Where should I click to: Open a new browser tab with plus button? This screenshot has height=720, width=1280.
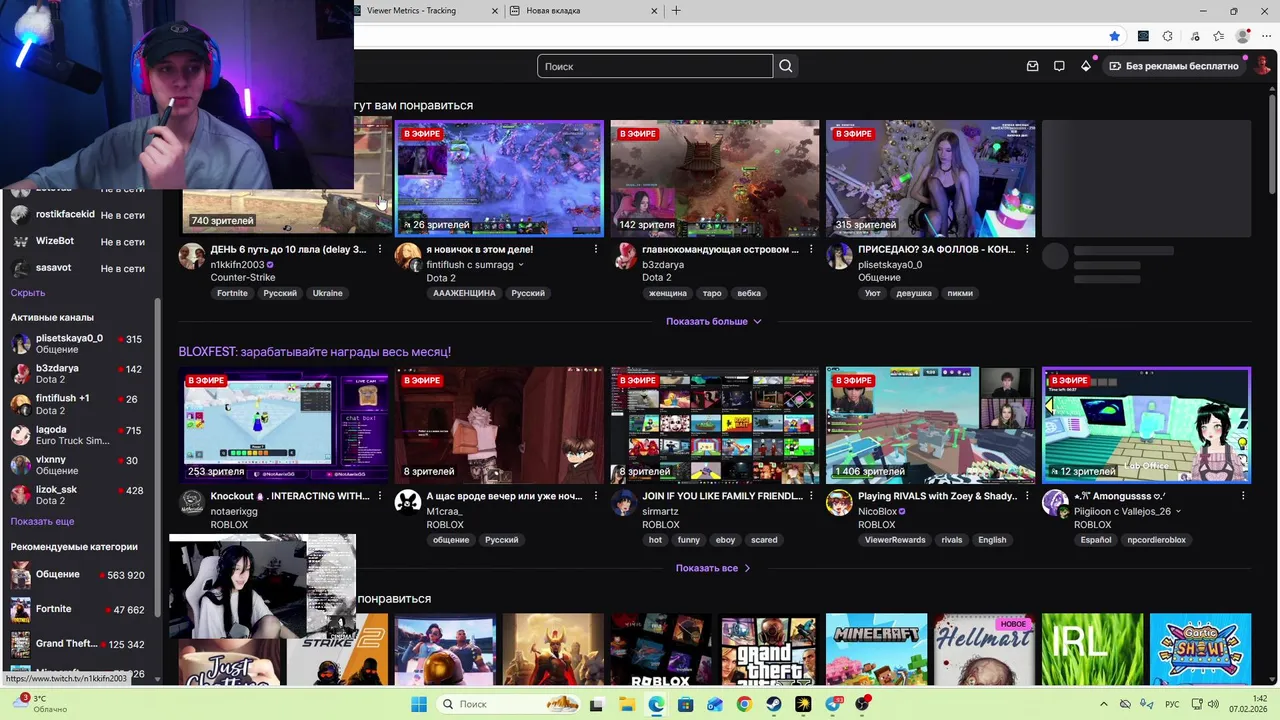pos(676,11)
